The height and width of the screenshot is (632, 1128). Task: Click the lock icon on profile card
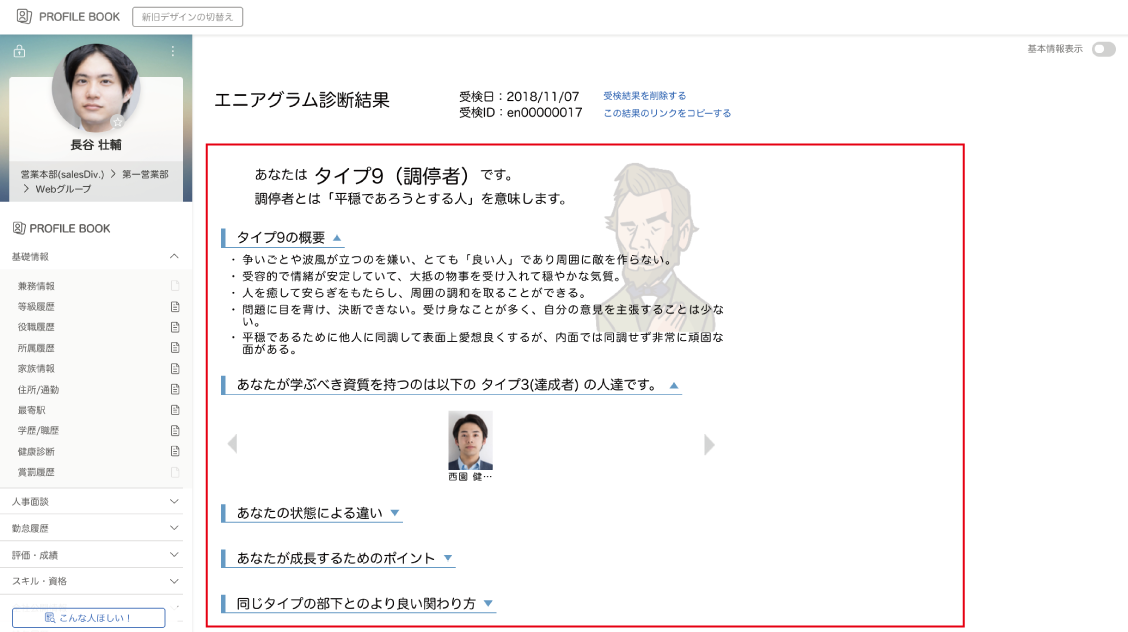(x=19, y=51)
